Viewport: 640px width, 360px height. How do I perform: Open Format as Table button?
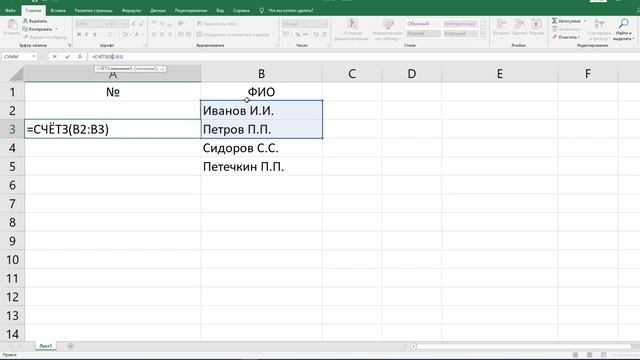pos(388,29)
